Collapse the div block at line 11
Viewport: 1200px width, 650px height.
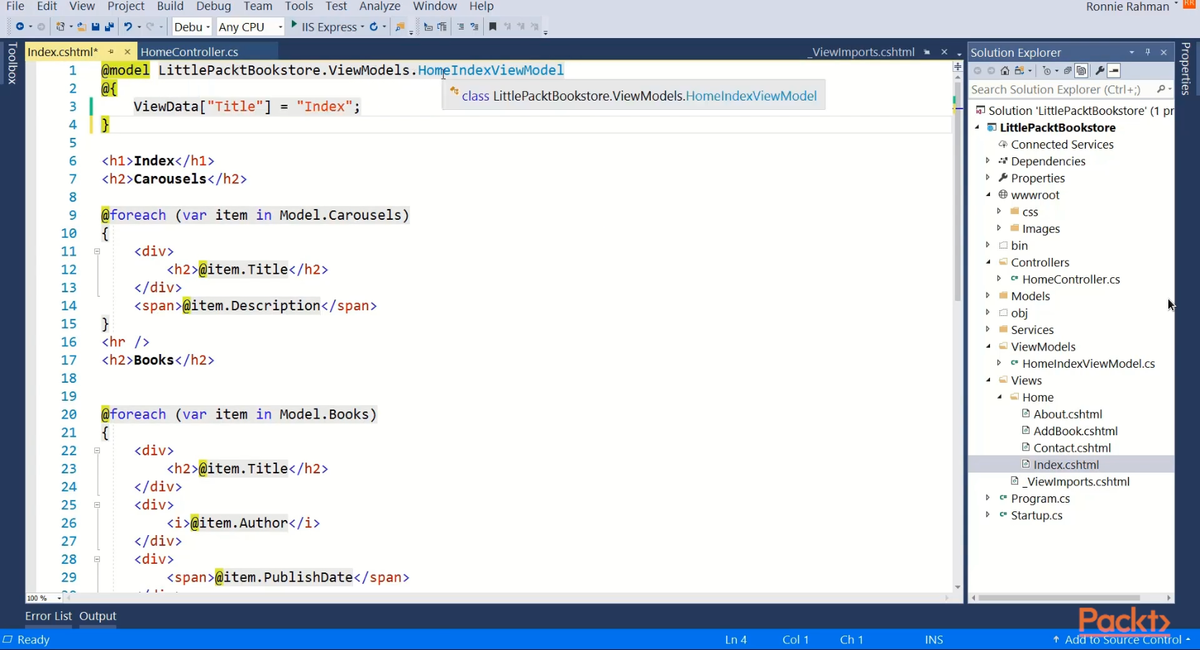(x=97, y=252)
